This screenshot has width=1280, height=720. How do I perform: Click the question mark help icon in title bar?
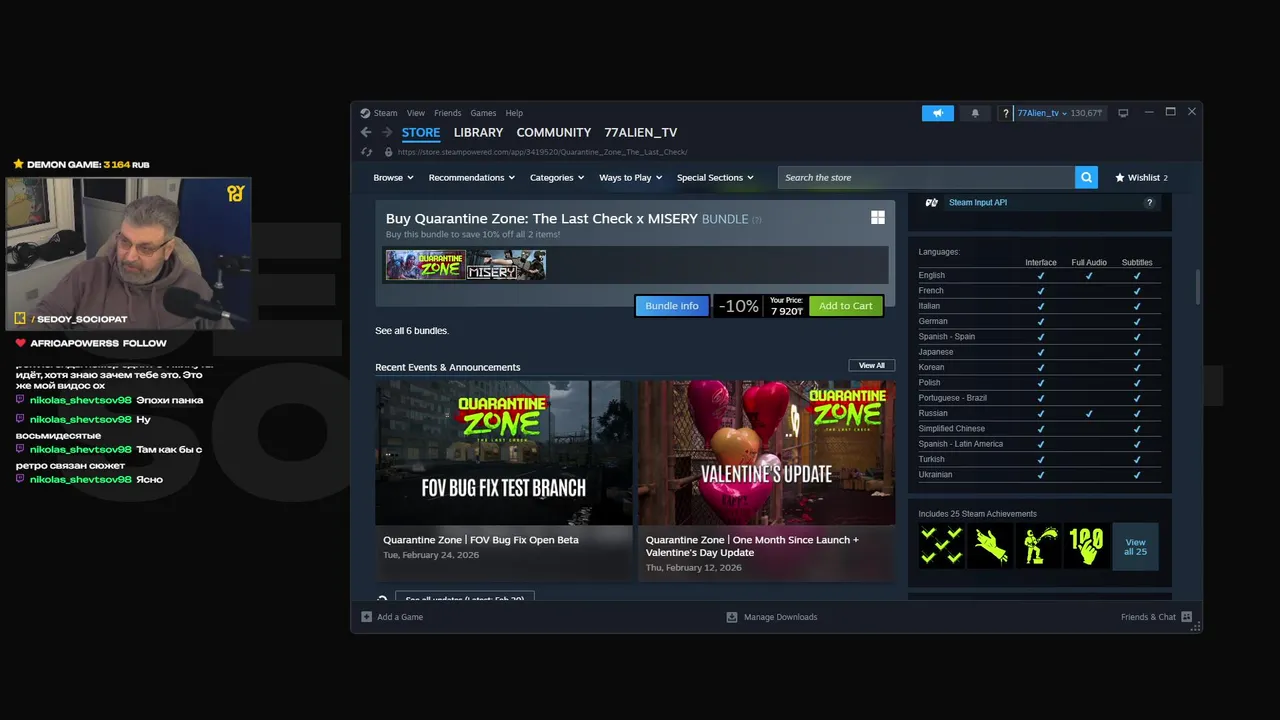pos(1006,113)
